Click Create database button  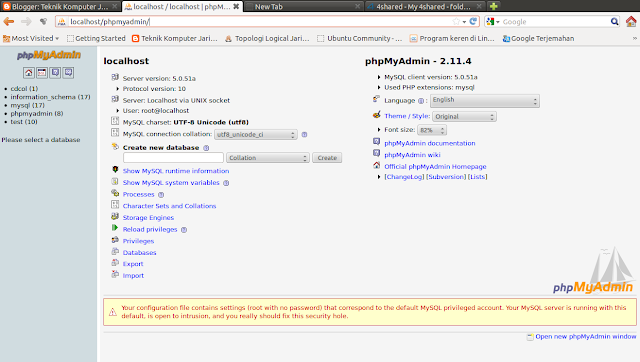[x=327, y=158]
